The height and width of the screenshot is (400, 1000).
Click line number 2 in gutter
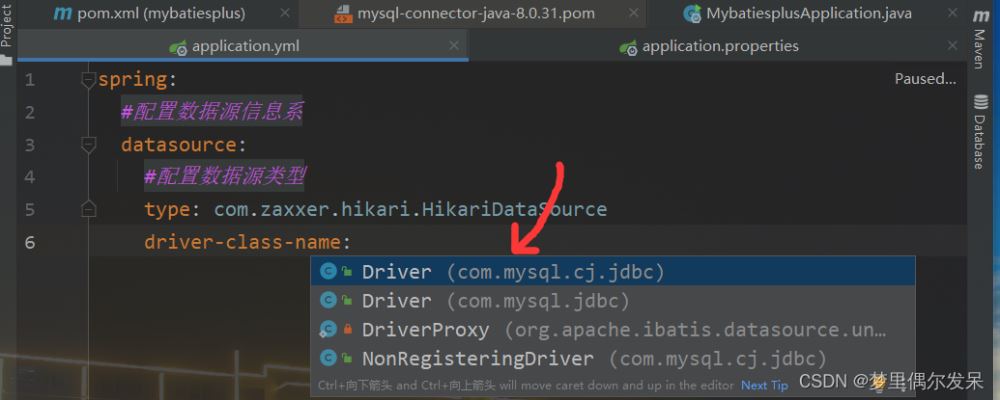coord(30,112)
